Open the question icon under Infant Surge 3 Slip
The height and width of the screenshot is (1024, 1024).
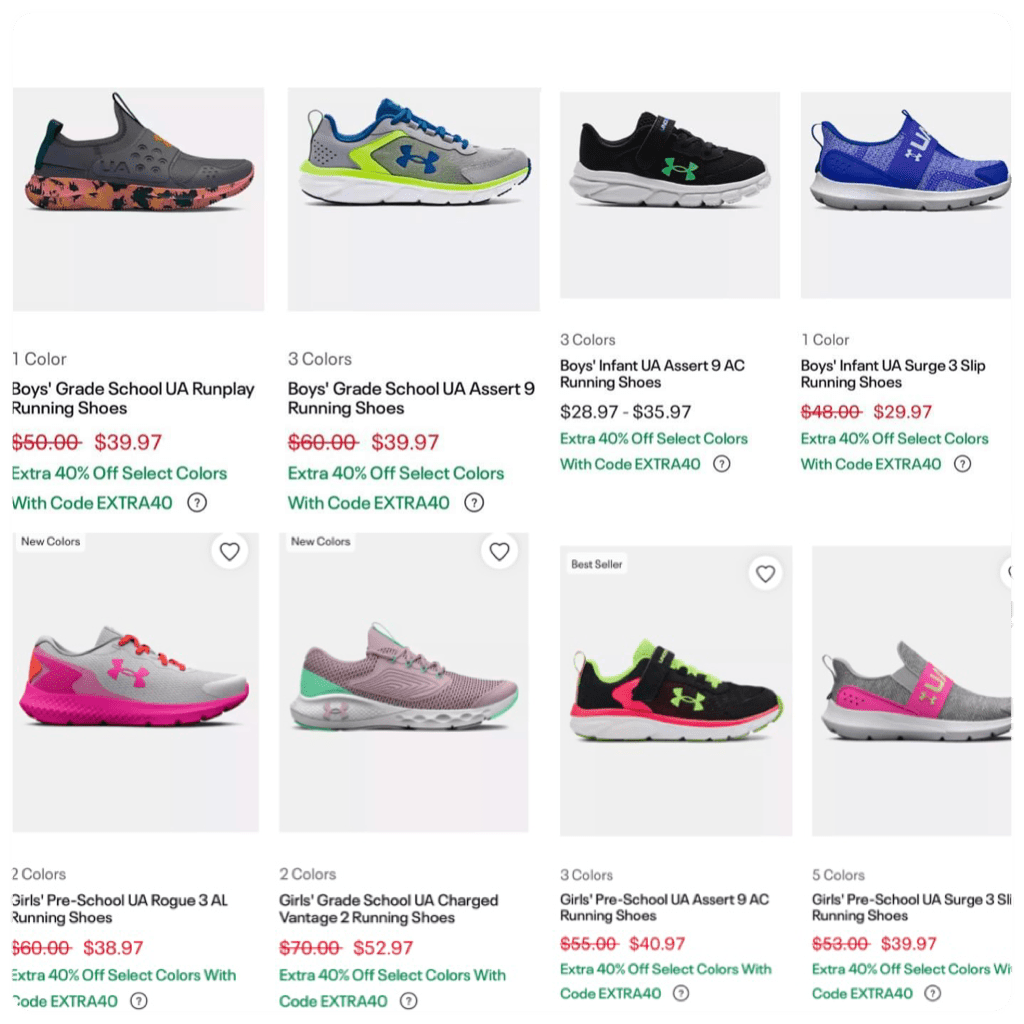[x=963, y=464]
